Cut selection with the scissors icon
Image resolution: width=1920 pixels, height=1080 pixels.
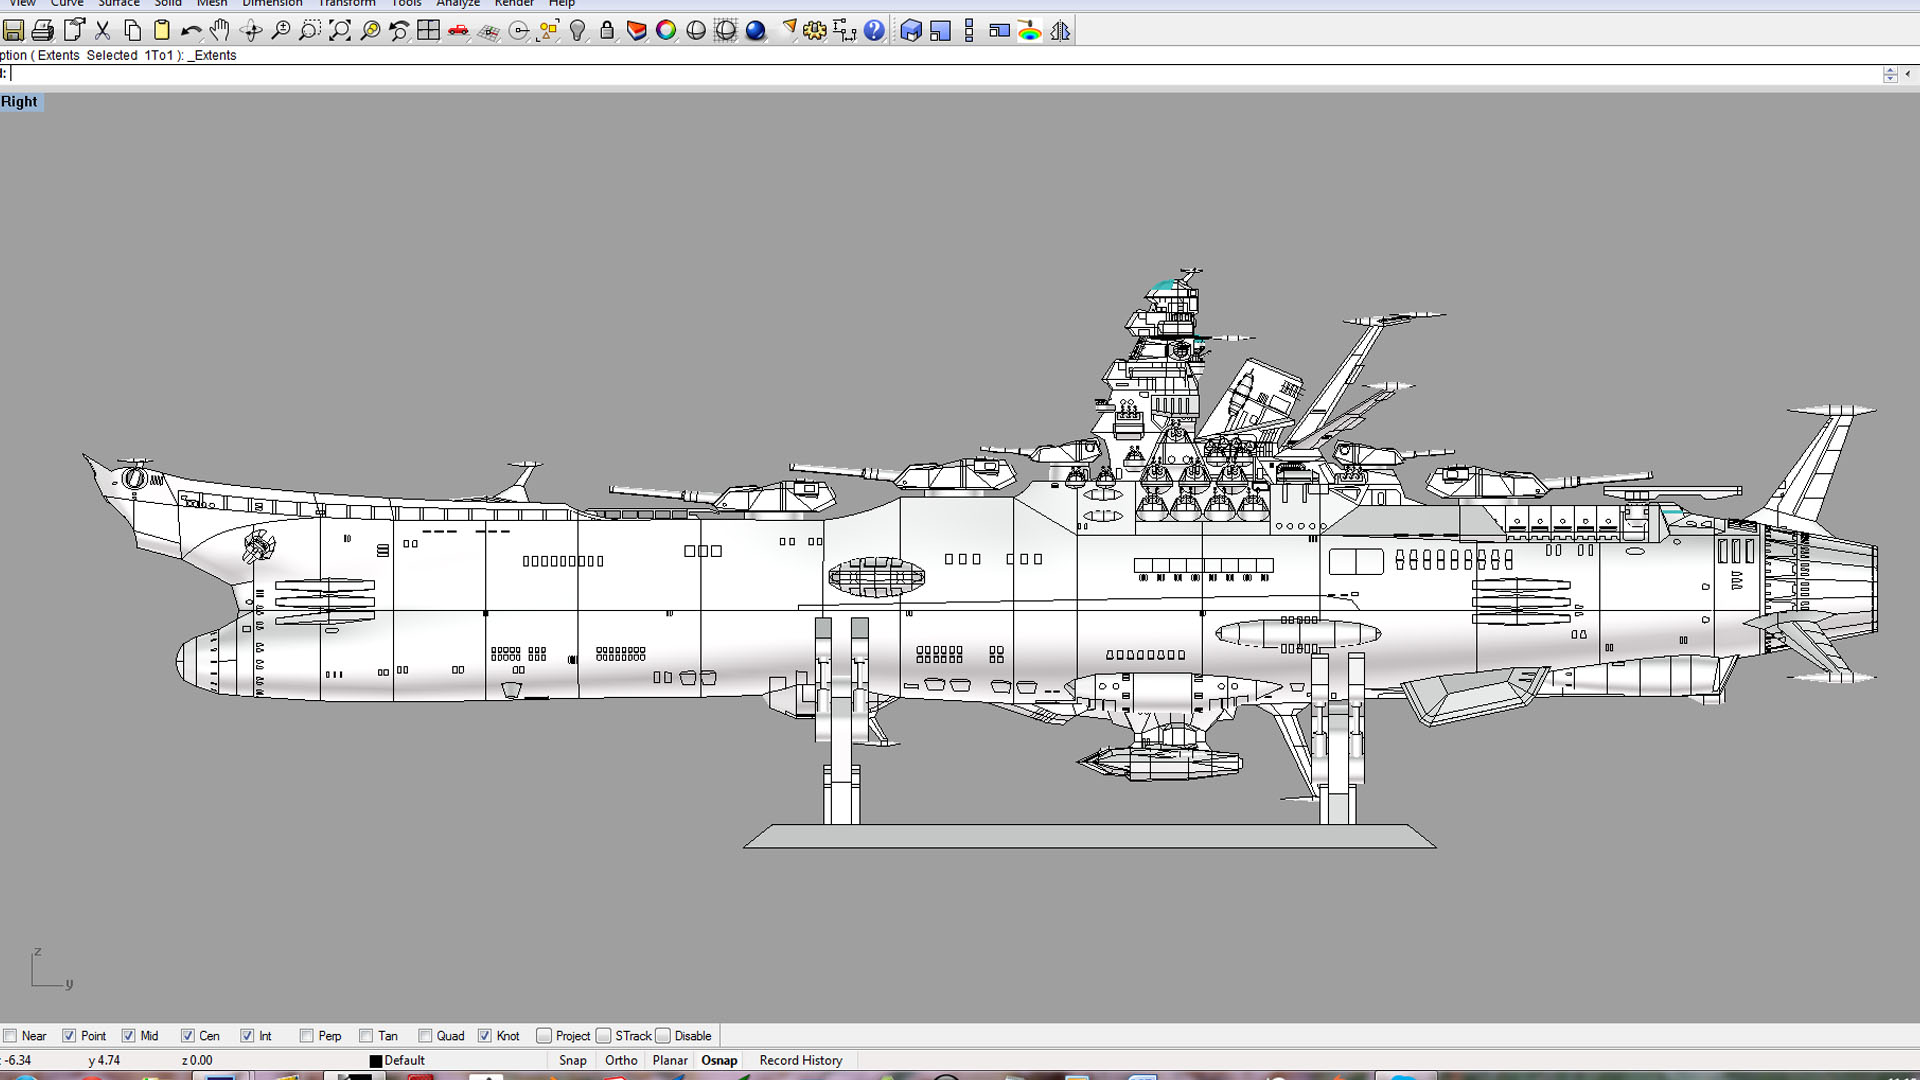click(x=103, y=31)
